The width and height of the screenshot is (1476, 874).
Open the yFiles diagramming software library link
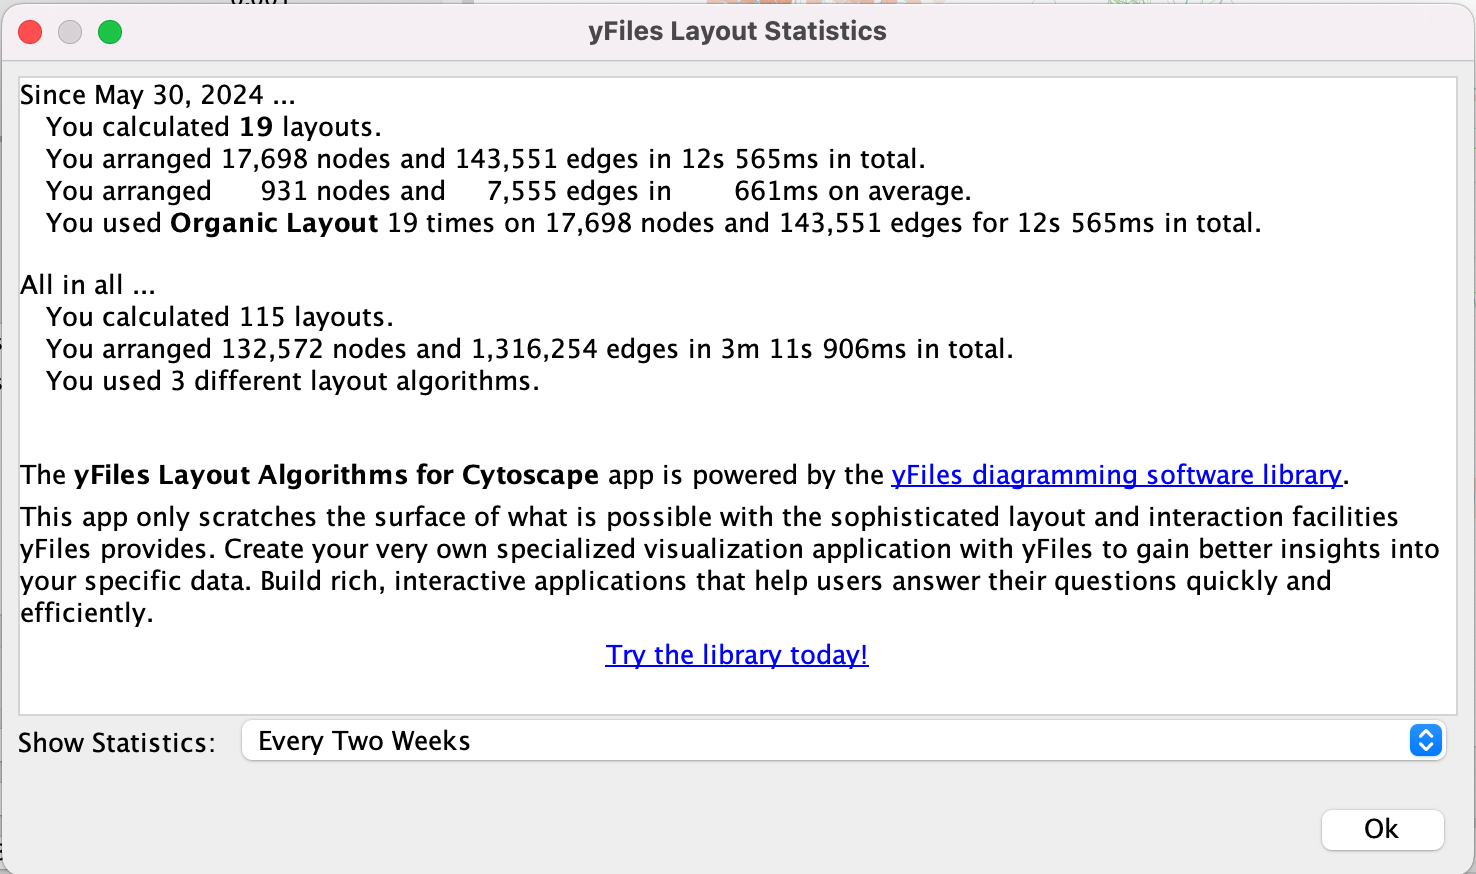(1116, 475)
